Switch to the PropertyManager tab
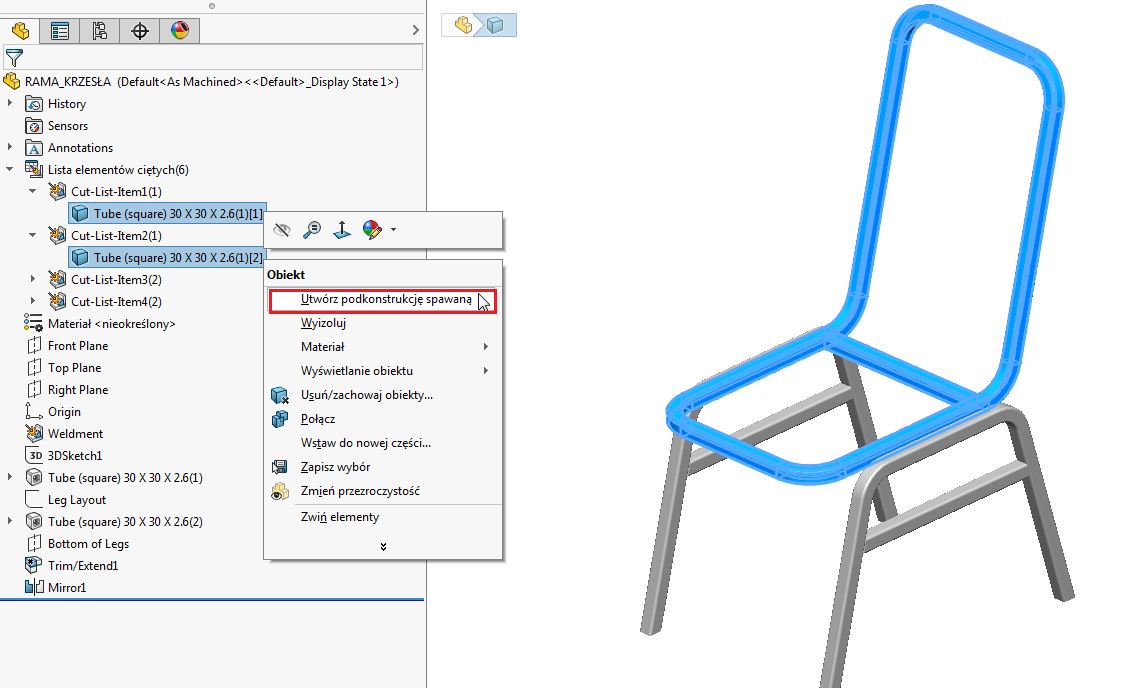1122x688 pixels. click(60, 31)
